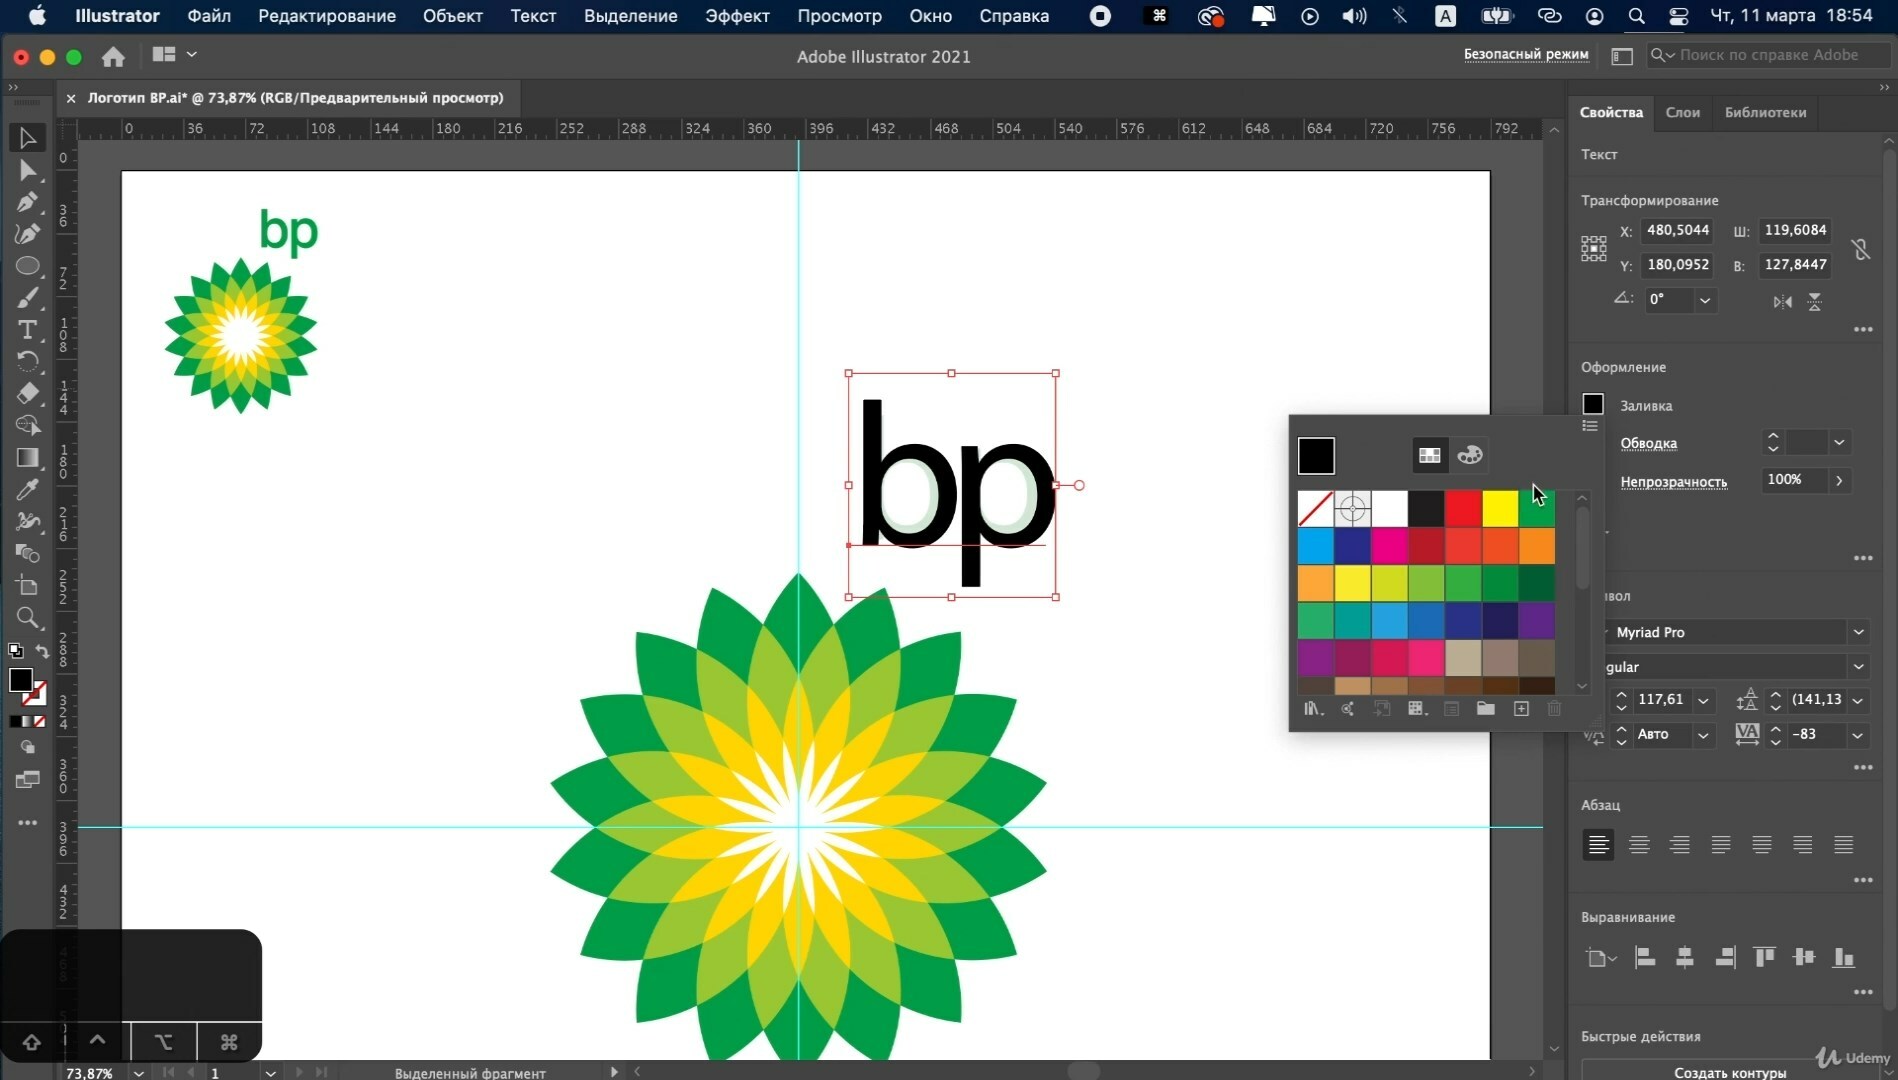1898x1080 pixels.
Task: Open the Просмотр menu
Action: [x=839, y=16]
